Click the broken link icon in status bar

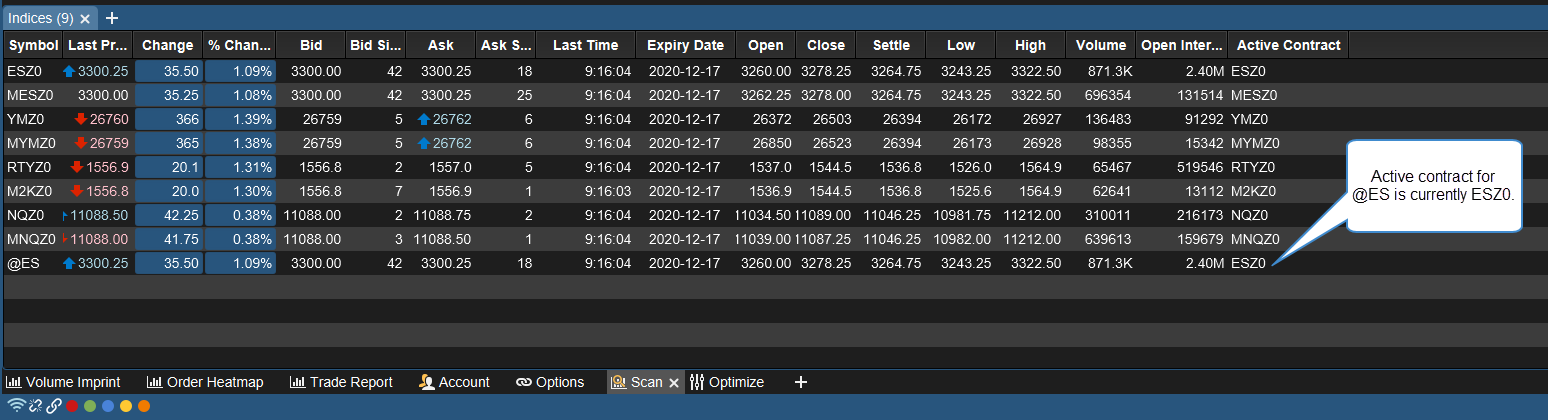pyautogui.click(x=35, y=406)
